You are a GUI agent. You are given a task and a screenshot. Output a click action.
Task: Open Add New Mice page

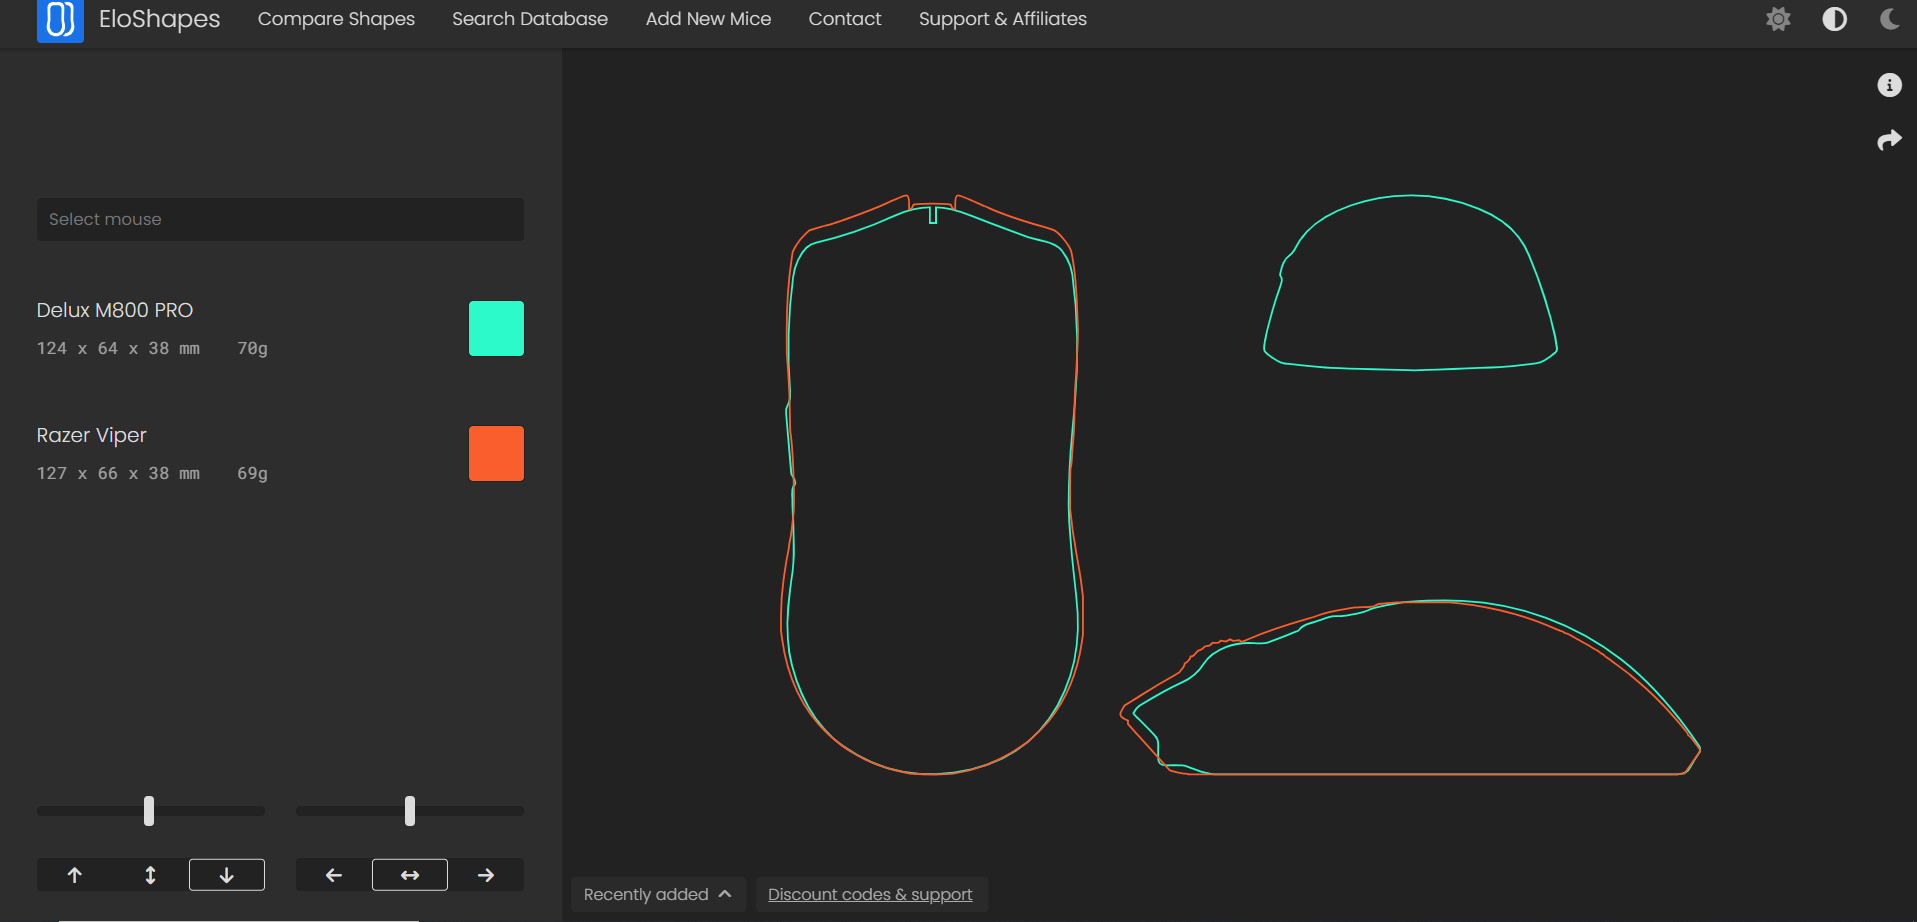point(708,19)
